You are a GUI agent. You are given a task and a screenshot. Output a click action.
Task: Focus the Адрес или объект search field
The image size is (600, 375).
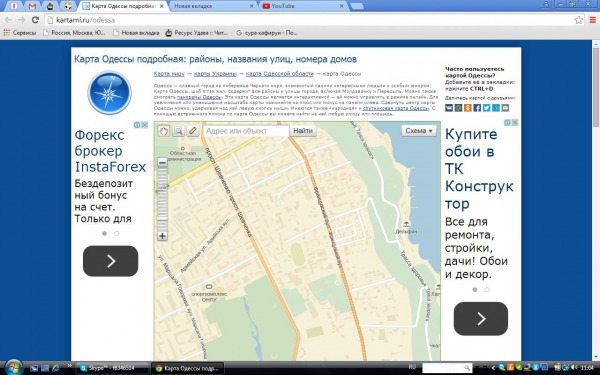246,131
